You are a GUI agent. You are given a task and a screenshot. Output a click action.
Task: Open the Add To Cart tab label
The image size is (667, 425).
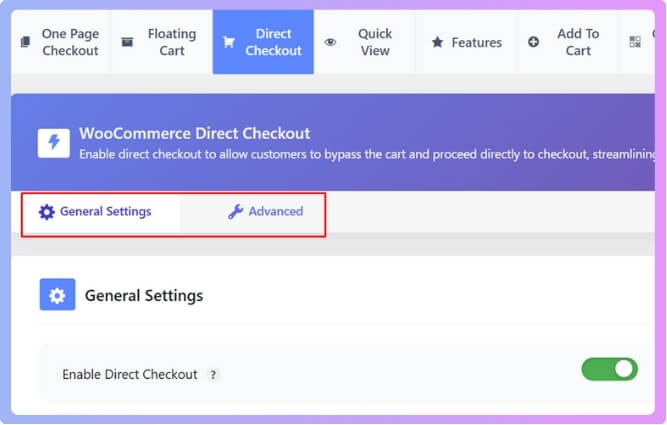pos(578,42)
